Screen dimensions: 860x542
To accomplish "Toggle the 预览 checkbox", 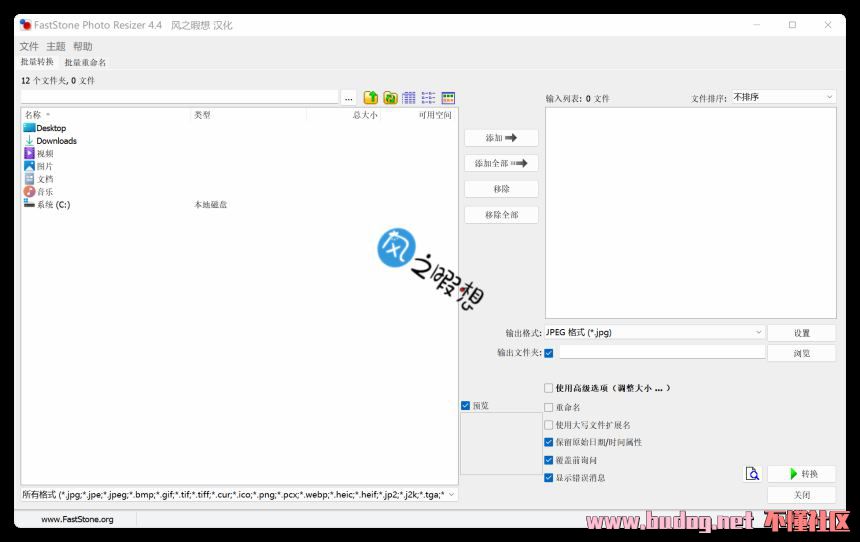I will coord(466,405).
